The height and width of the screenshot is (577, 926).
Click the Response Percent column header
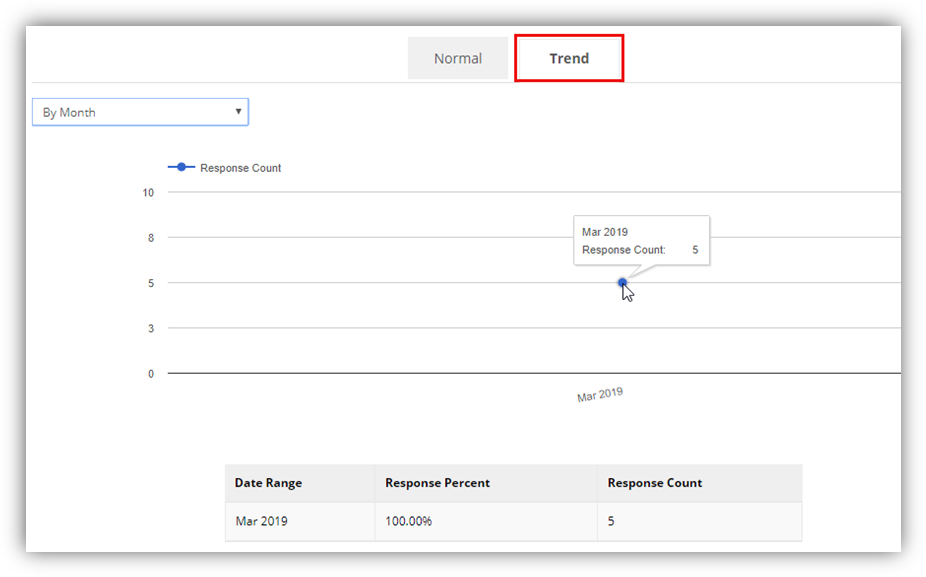(x=438, y=483)
